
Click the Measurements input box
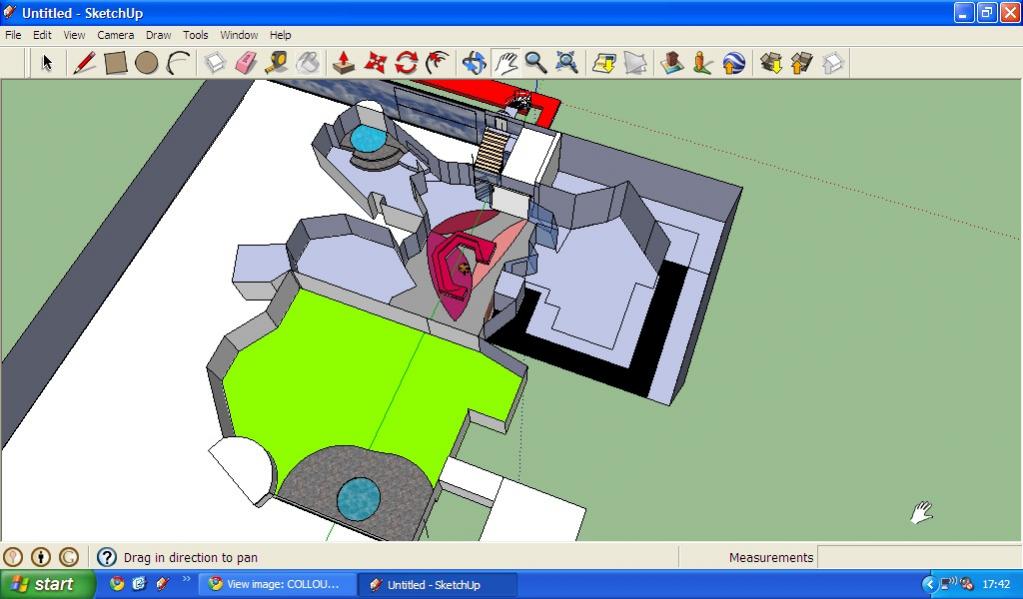click(918, 557)
